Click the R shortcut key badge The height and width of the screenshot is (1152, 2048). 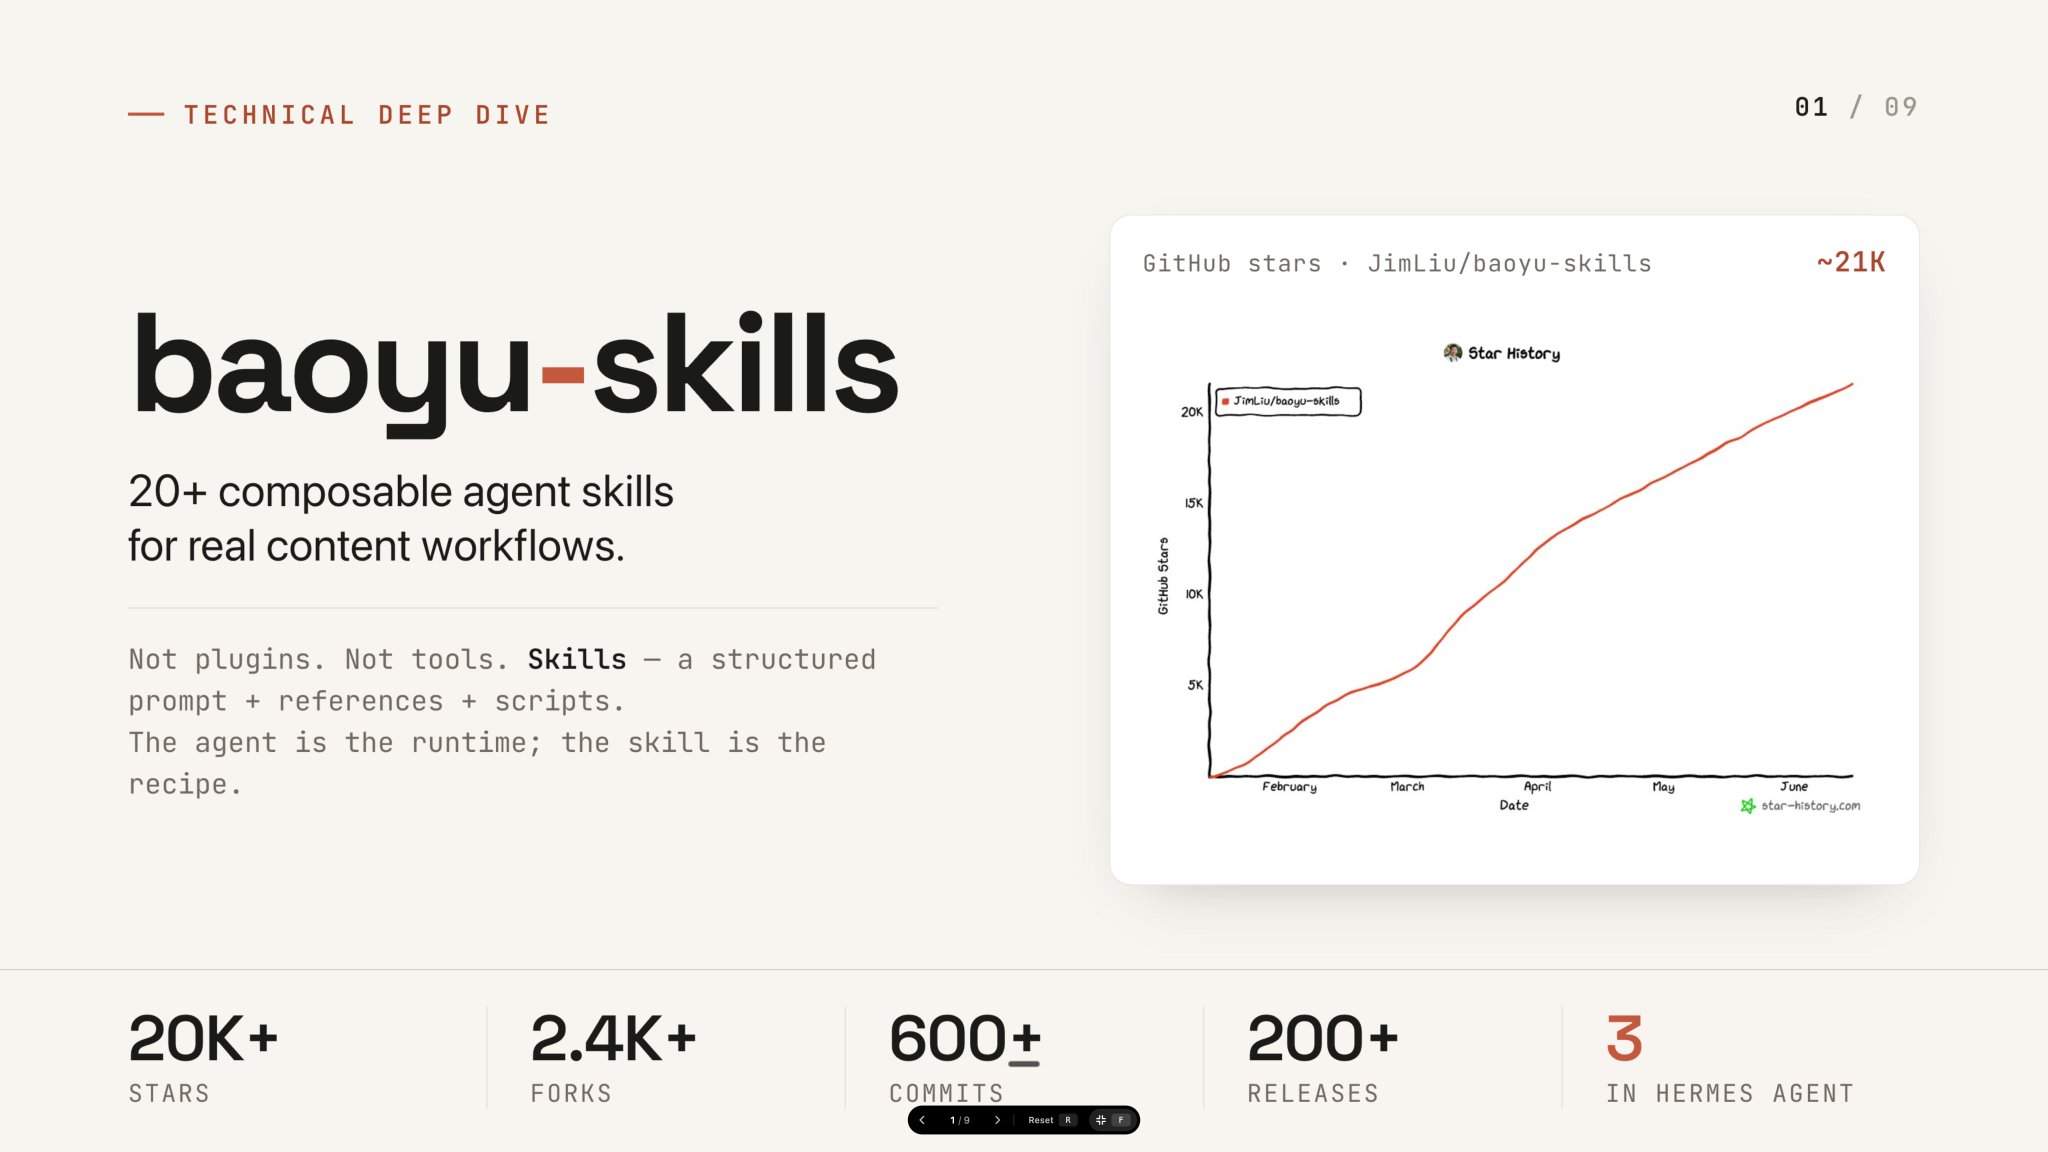coord(1068,1120)
